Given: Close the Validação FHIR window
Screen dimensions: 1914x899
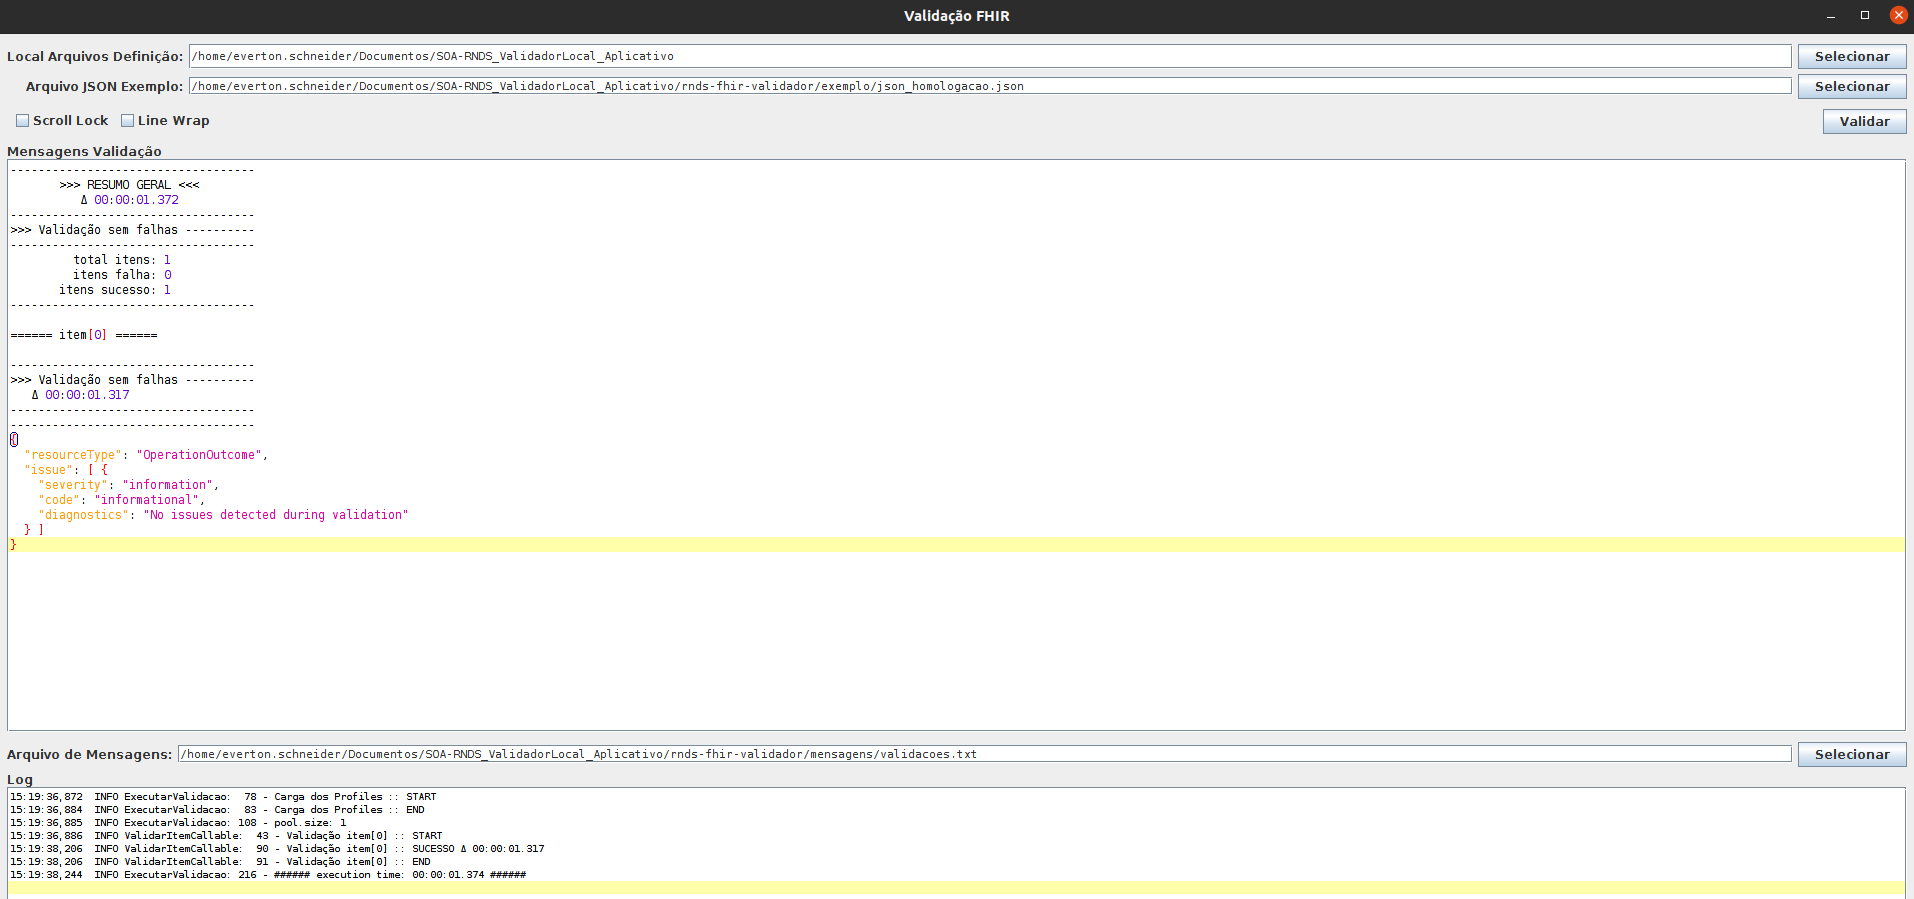Looking at the screenshot, I should tap(1898, 15).
